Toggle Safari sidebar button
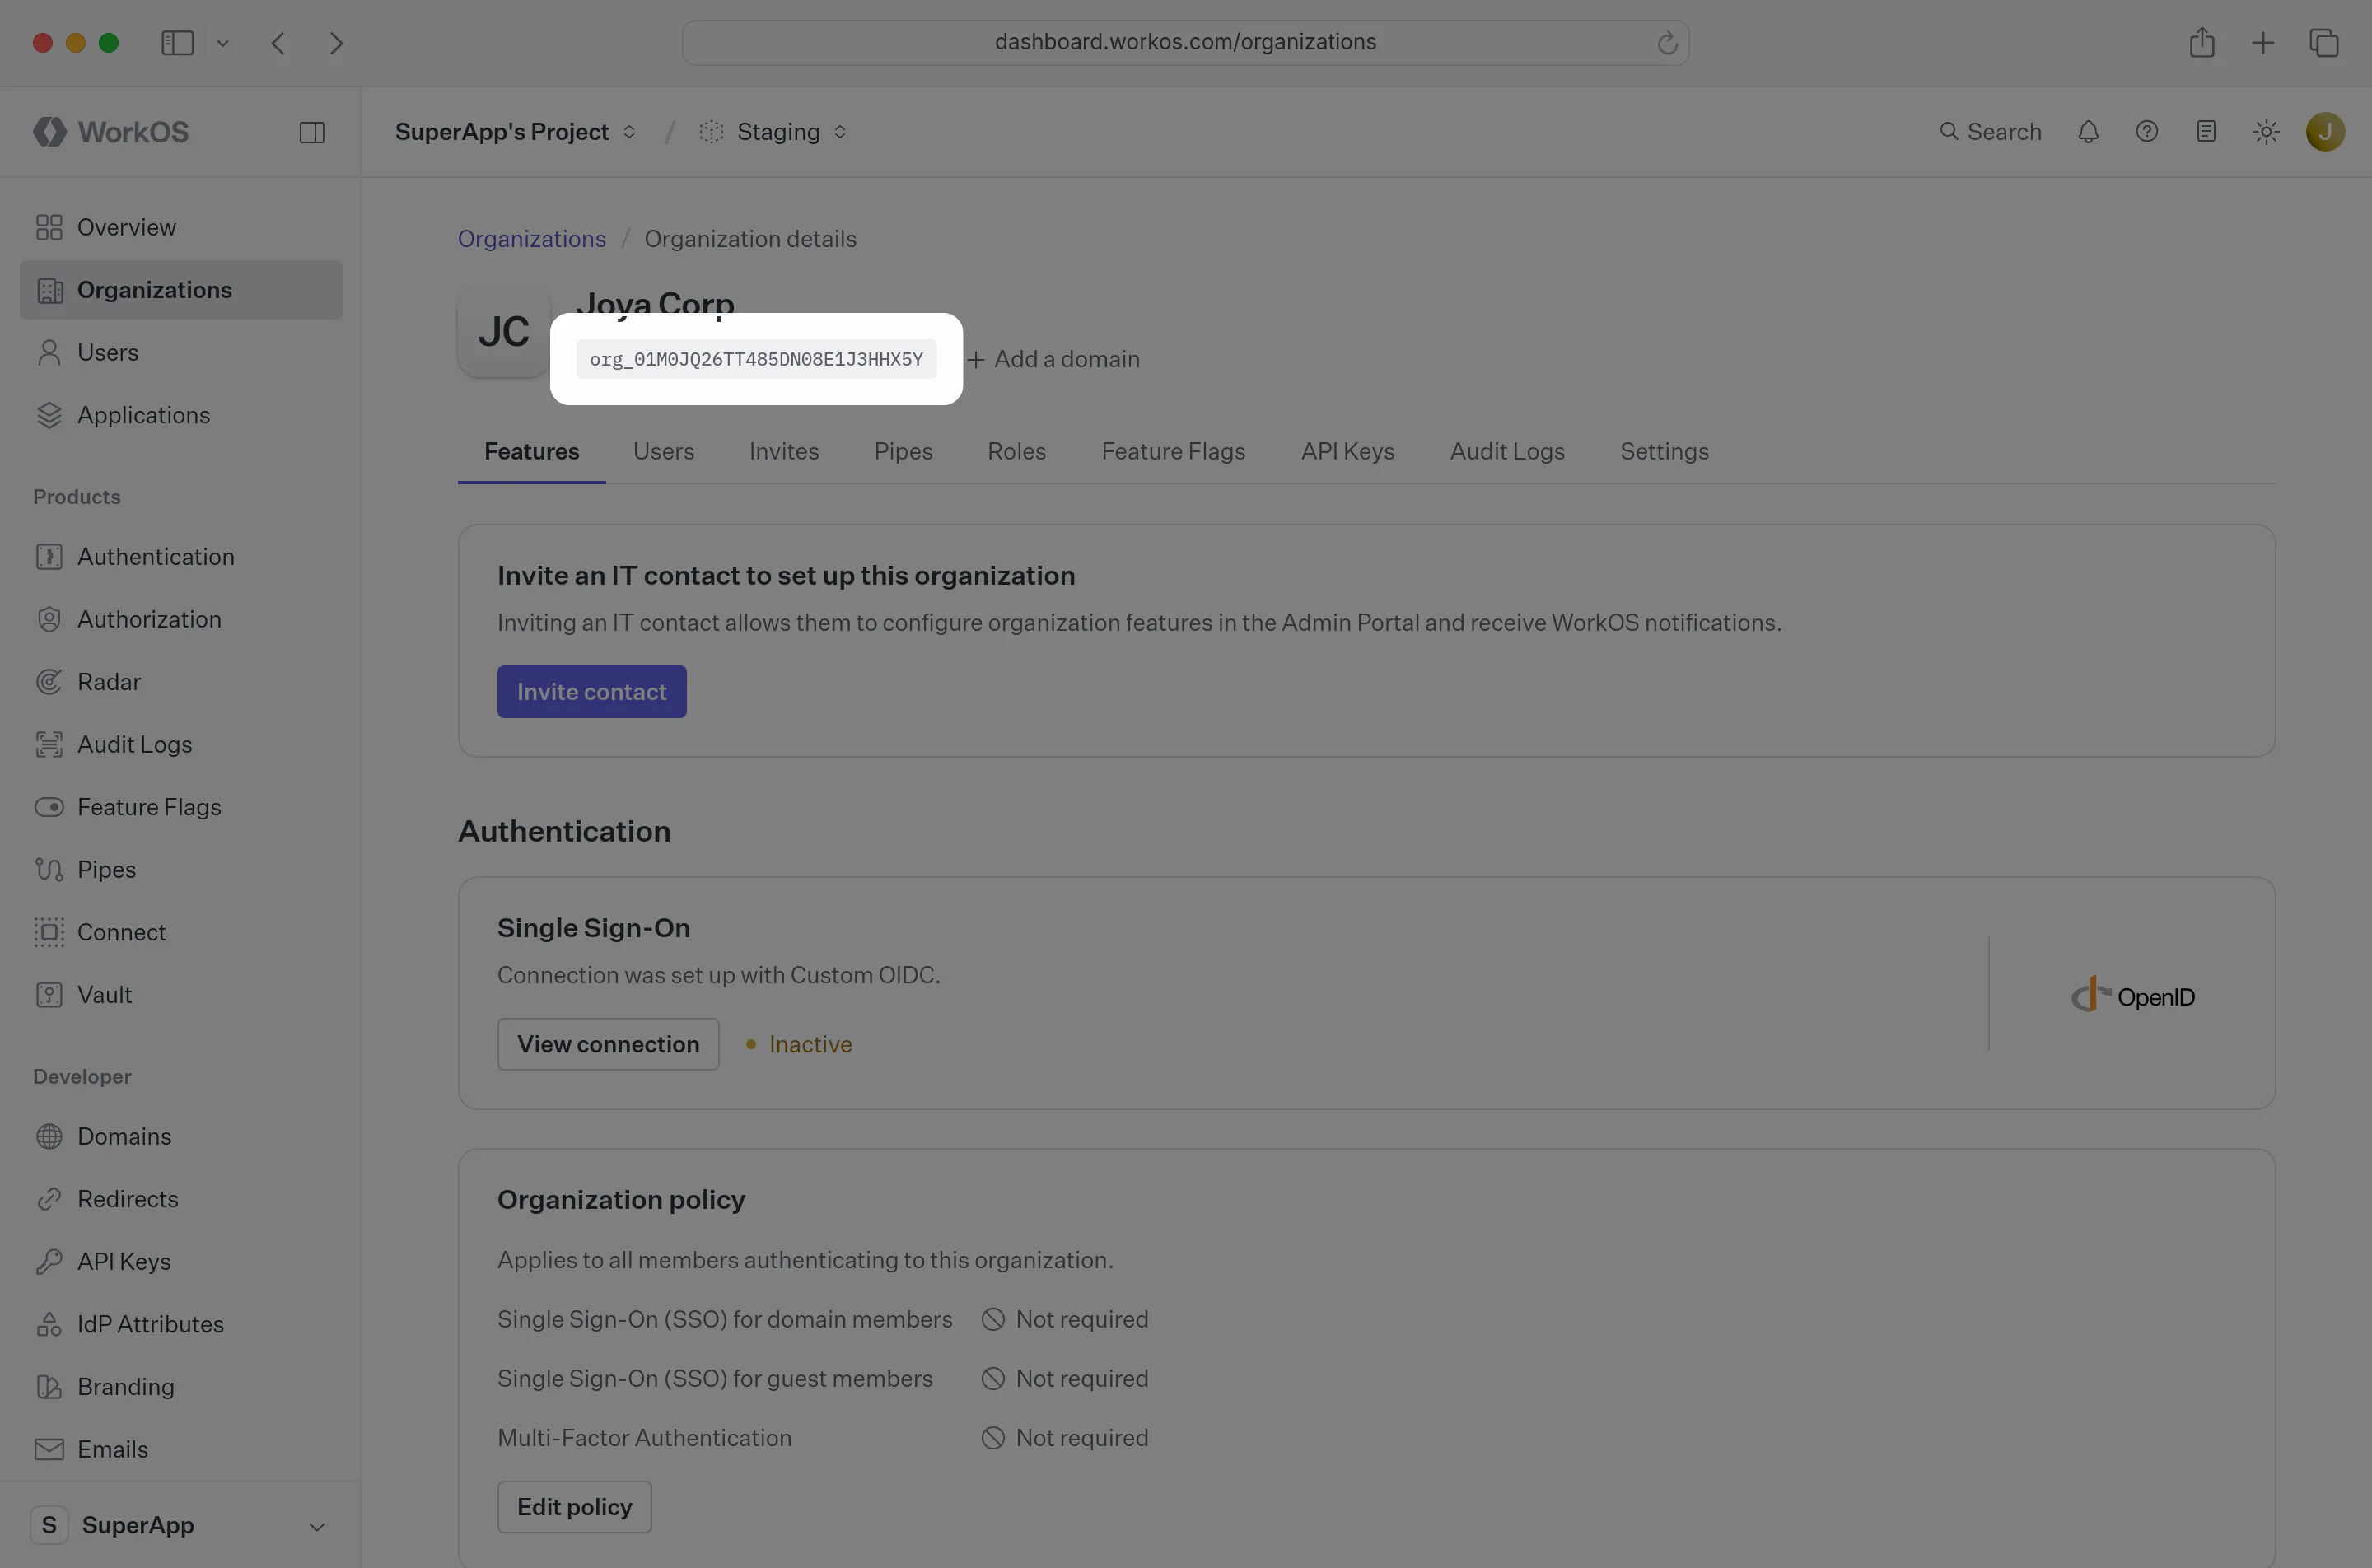 tap(178, 43)
